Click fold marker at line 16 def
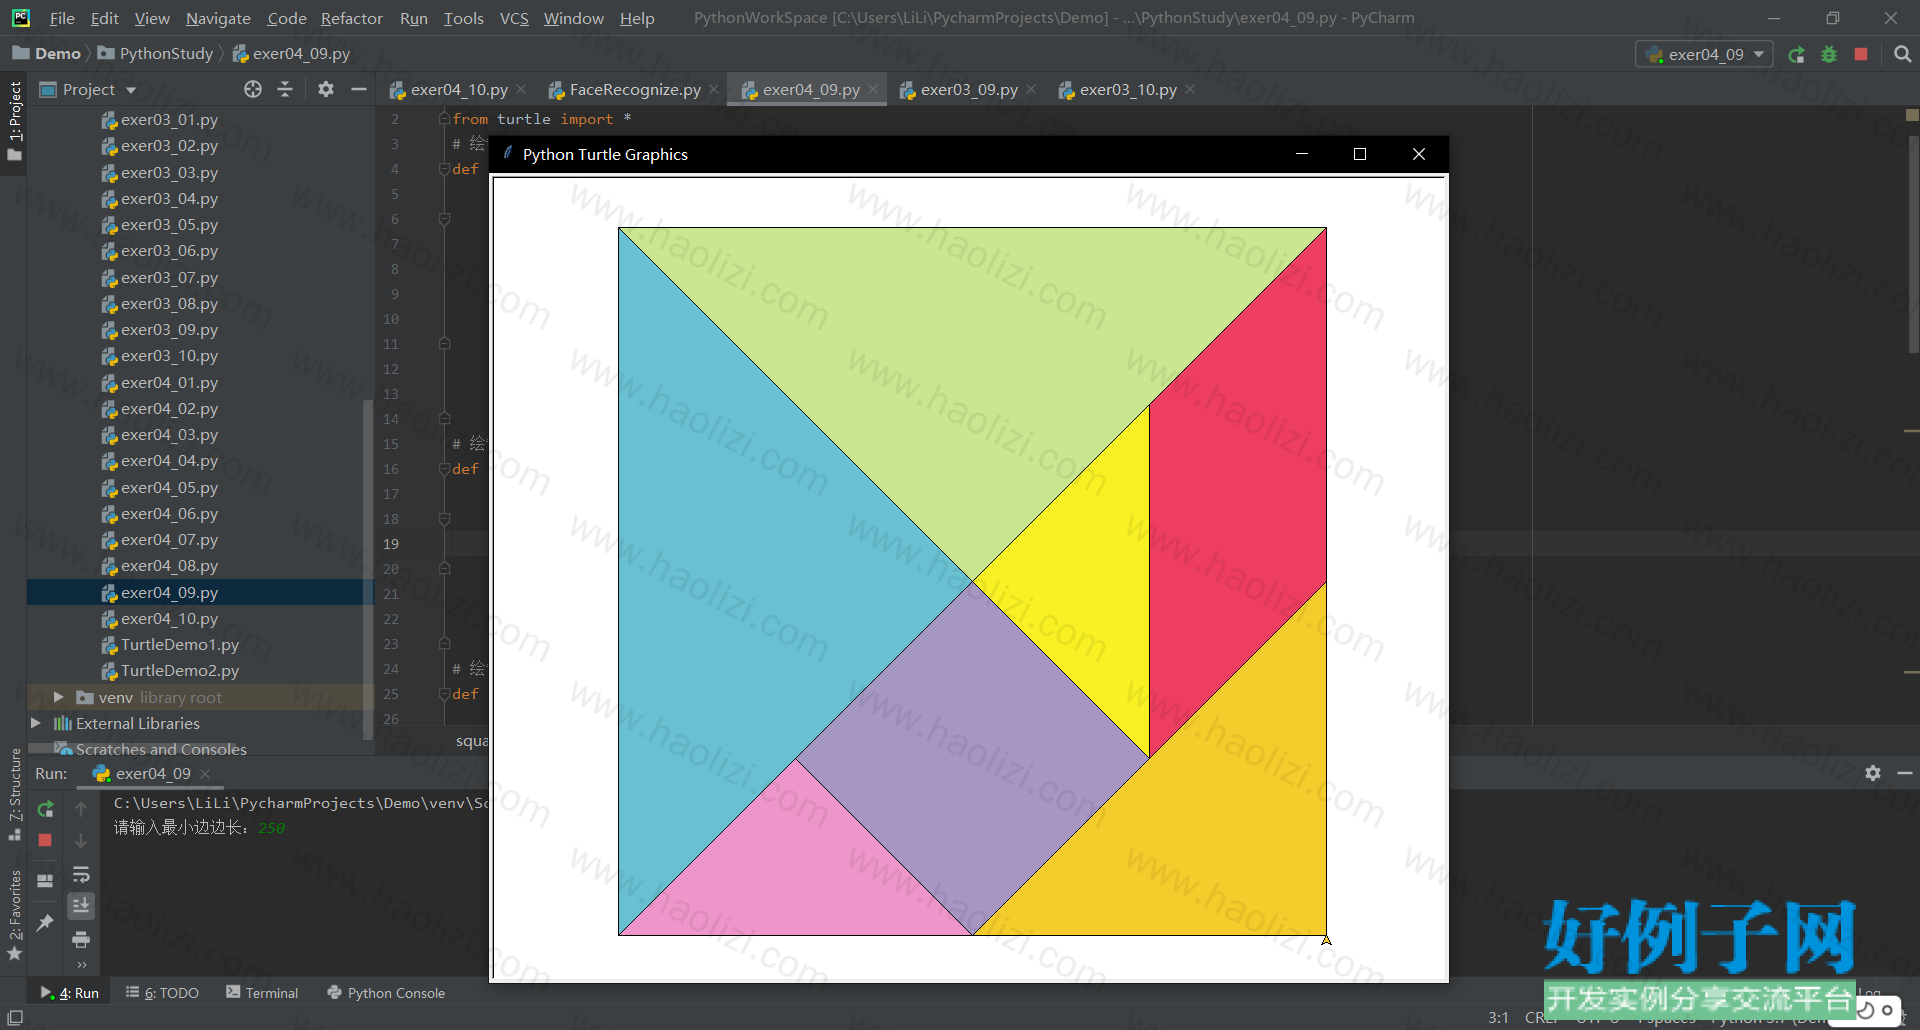 click(444, 469)
